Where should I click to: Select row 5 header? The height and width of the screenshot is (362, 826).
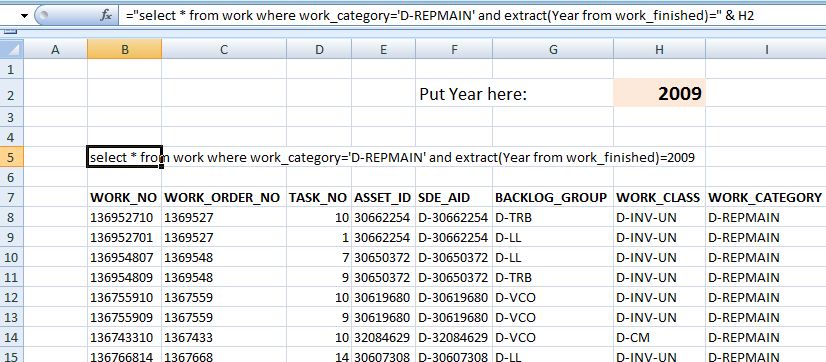[x=13, y=157]
